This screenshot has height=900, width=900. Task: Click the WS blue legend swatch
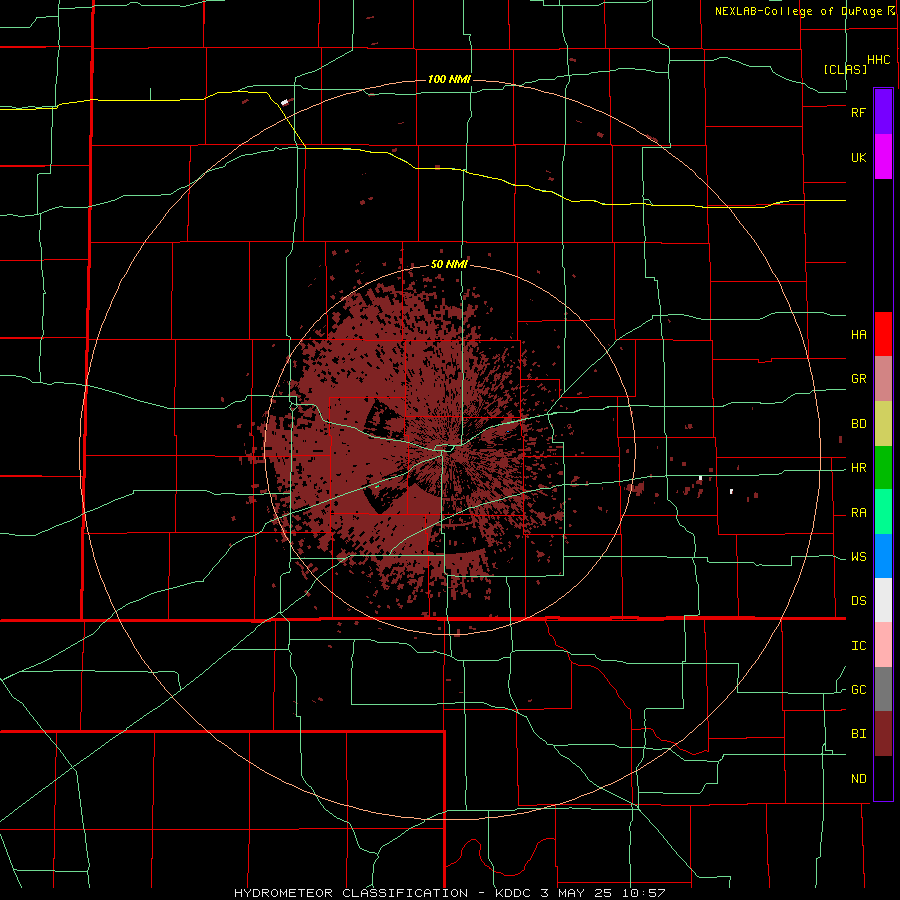click(883, 556)
